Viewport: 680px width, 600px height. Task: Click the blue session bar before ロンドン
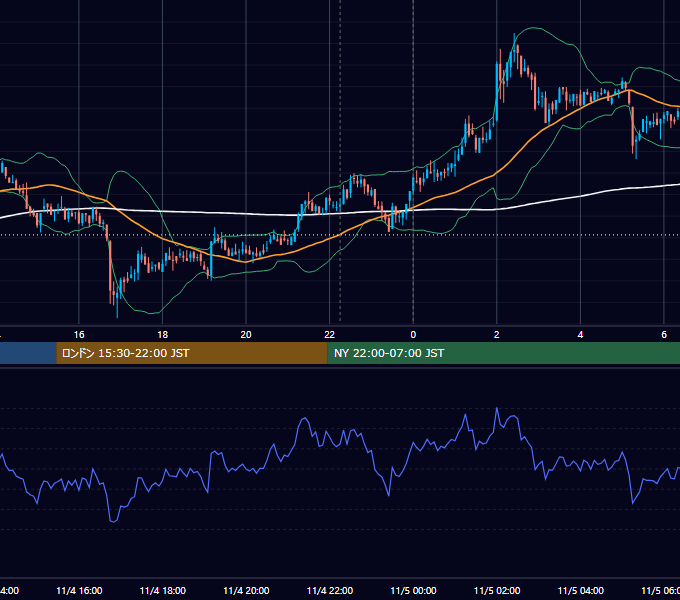(28, 353)
